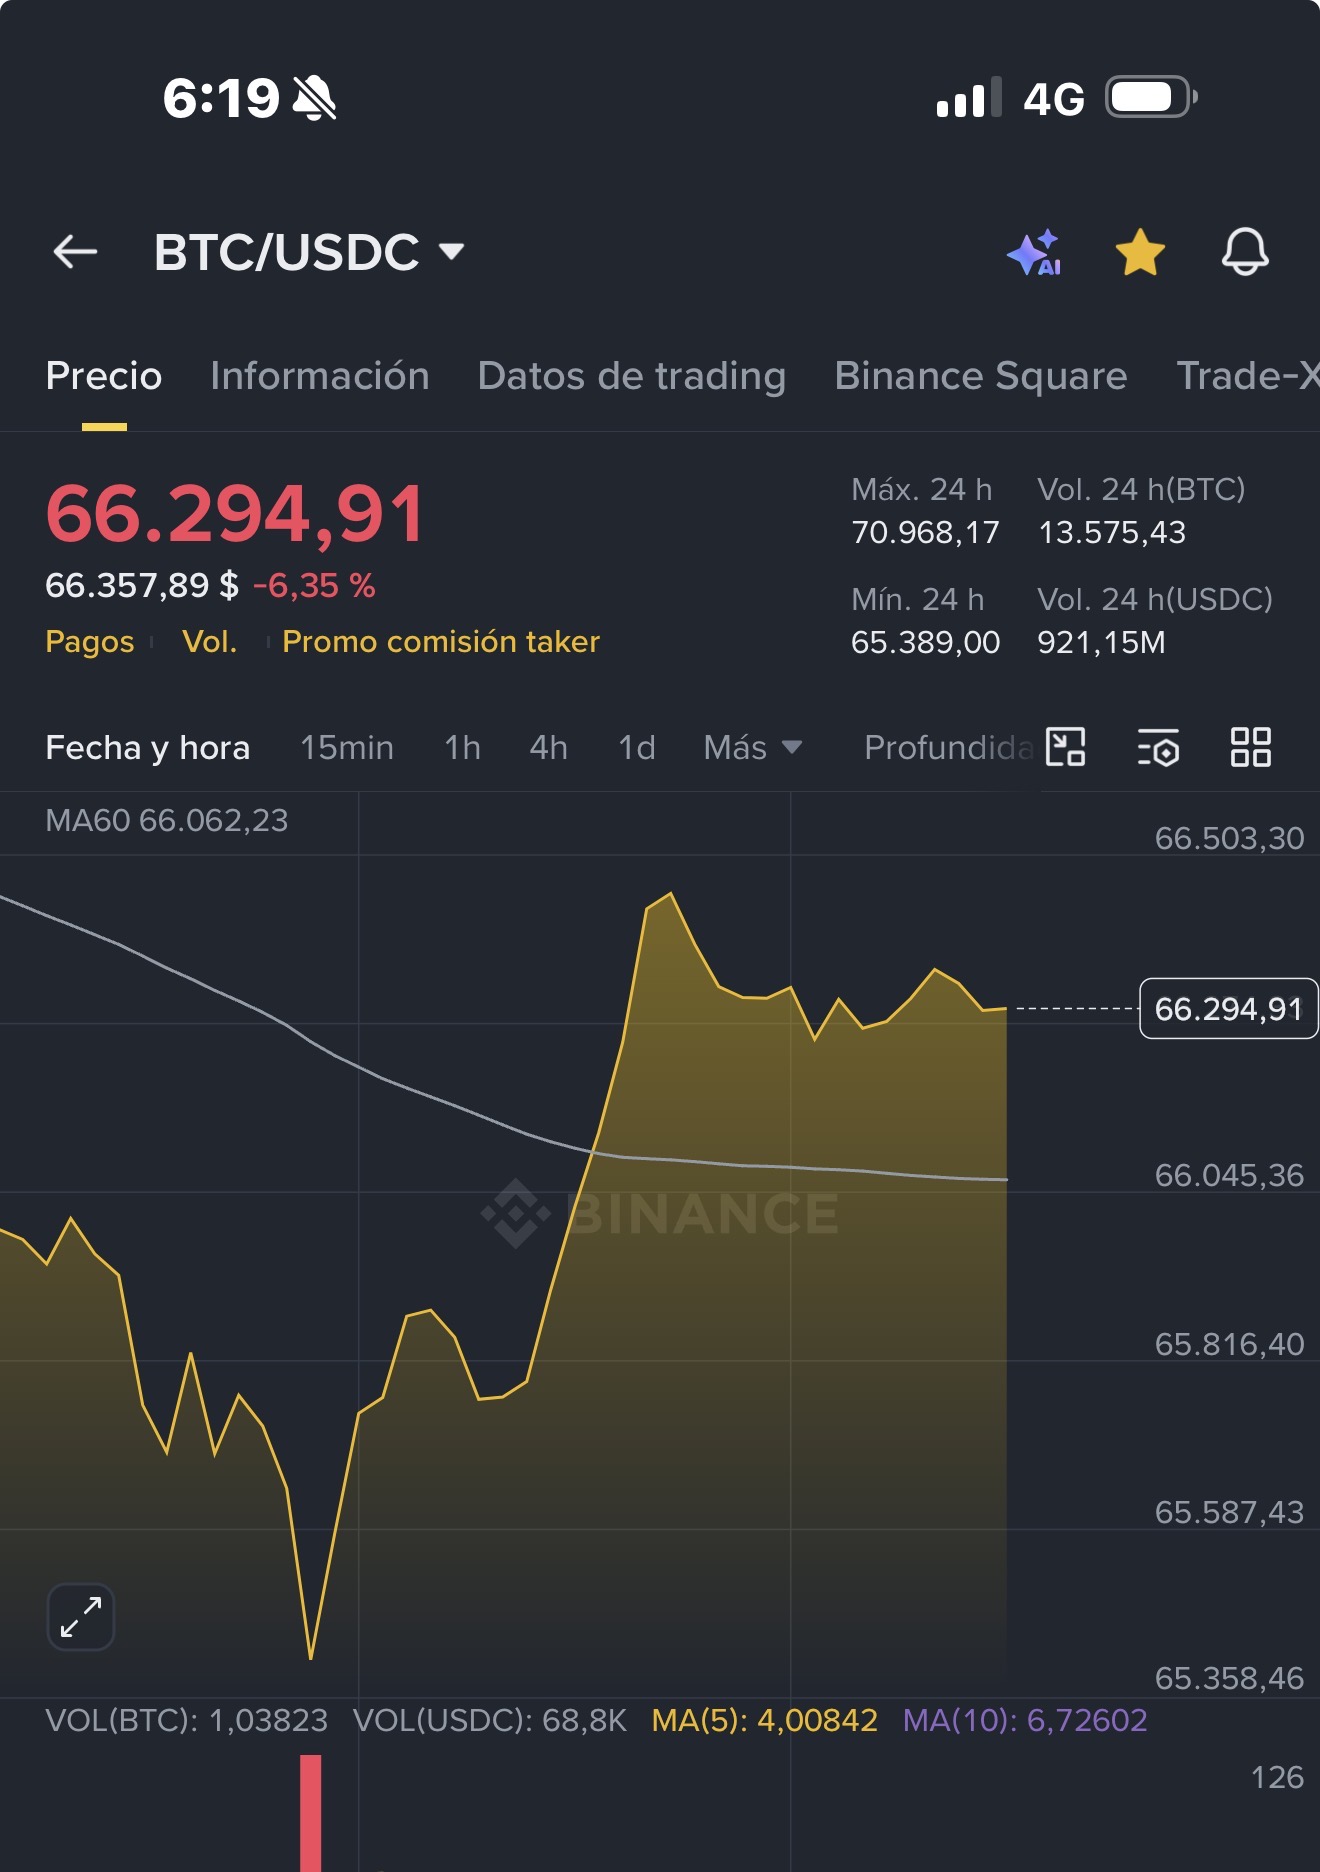1320x1872 pixels.
Task: Select the 15min chart interval
Action: click(x=347, y=748)
